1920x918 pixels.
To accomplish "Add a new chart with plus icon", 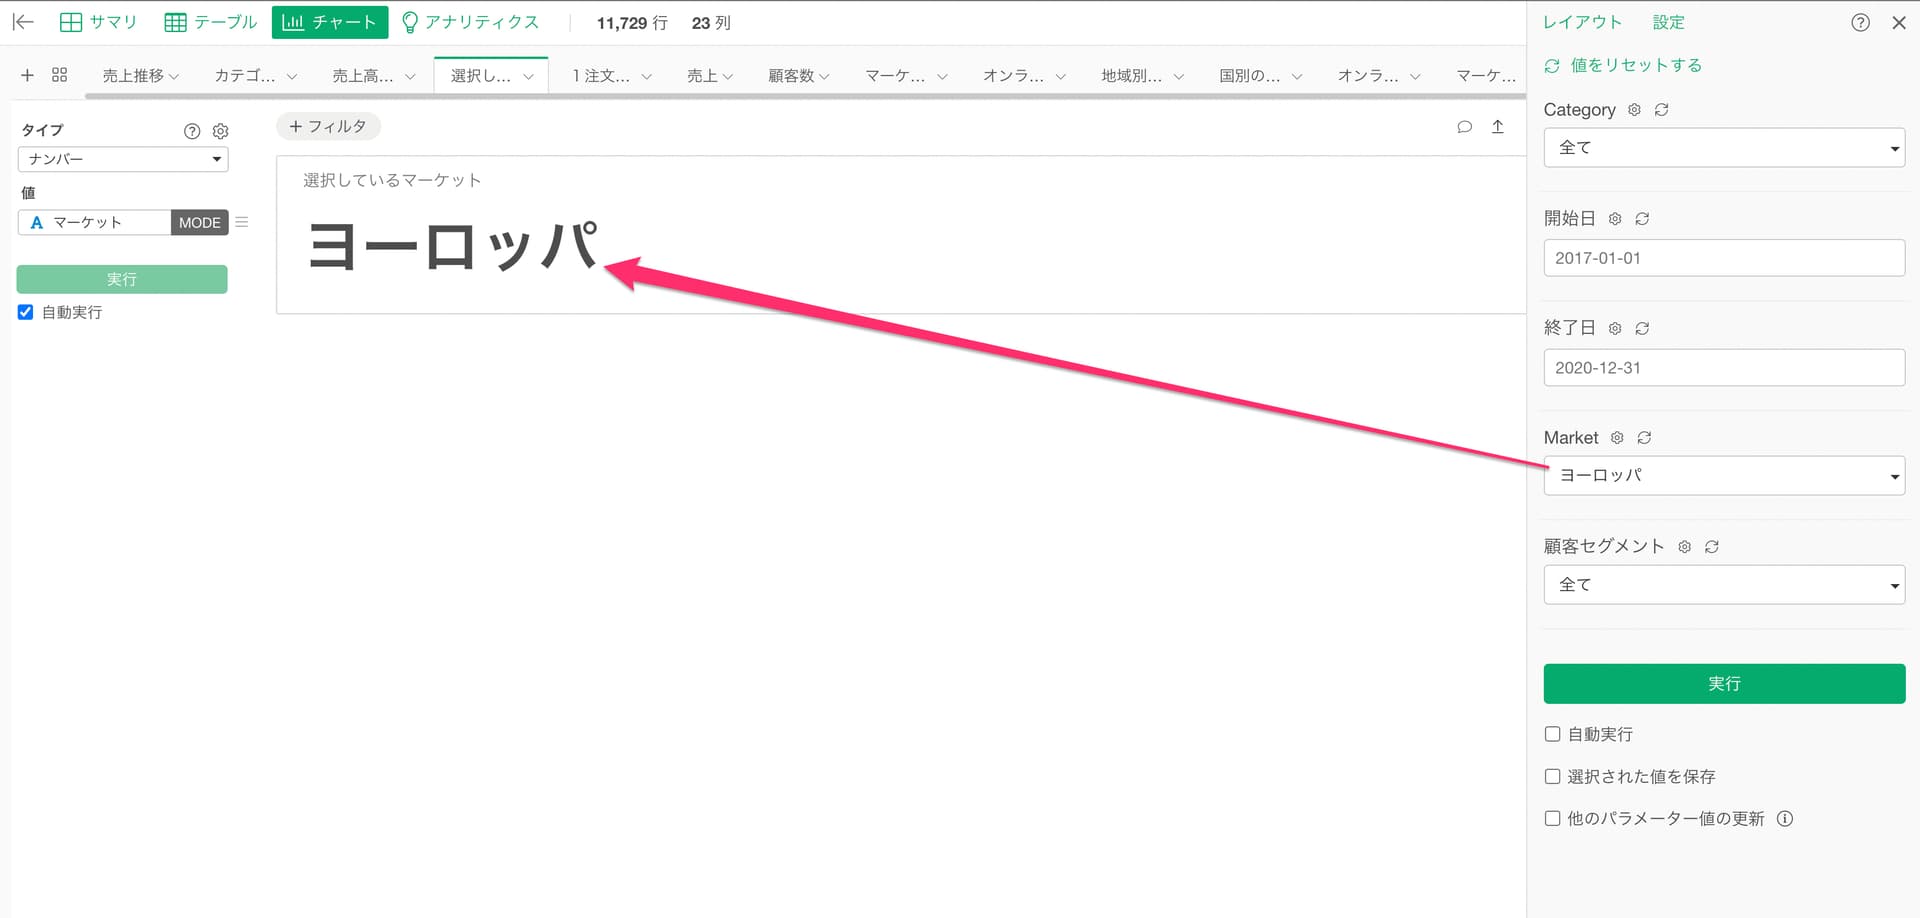I will tap(28, 75).
